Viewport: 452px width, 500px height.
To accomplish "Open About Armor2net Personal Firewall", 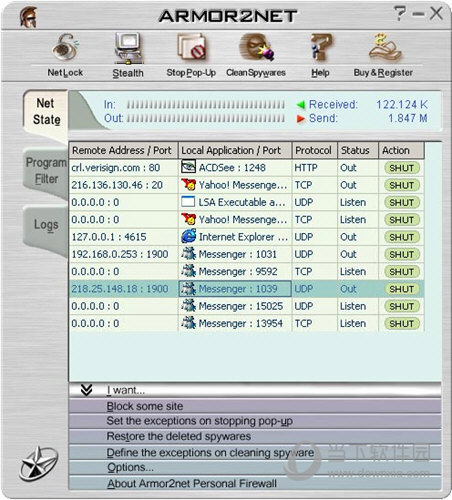I will tap(255, 483).
